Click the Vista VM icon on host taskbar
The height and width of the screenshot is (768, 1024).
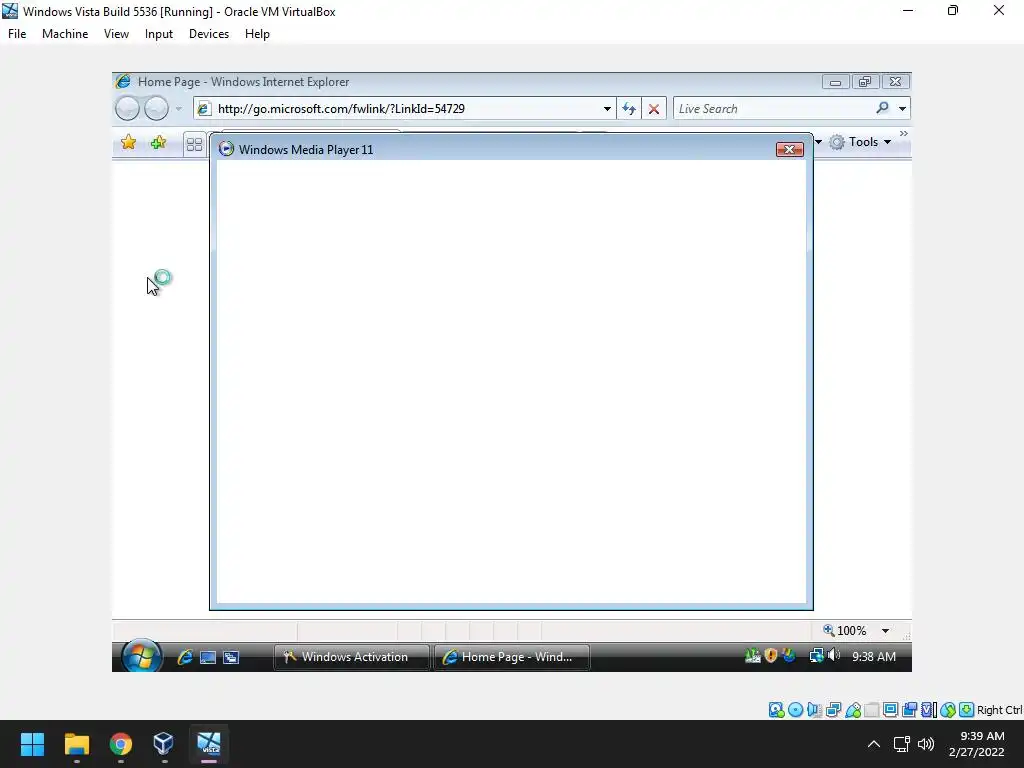point(209,744)
